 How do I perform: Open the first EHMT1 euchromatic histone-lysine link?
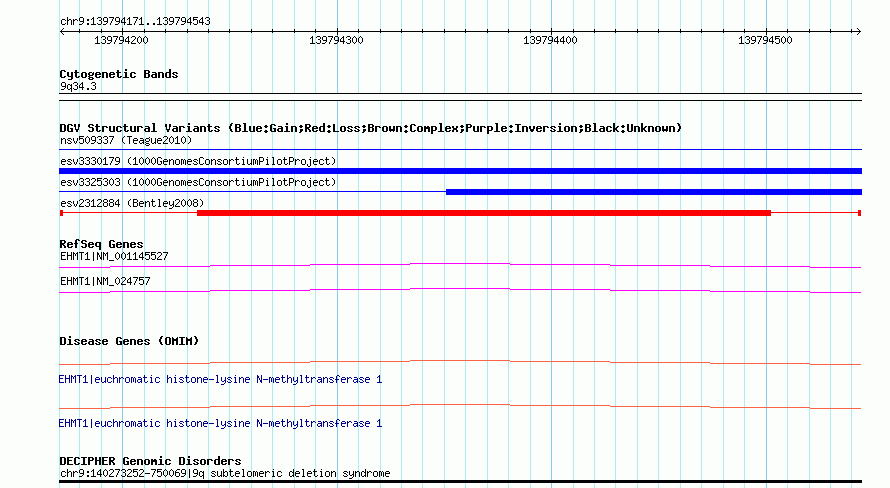pyautogui.click(x=220, y=379)
